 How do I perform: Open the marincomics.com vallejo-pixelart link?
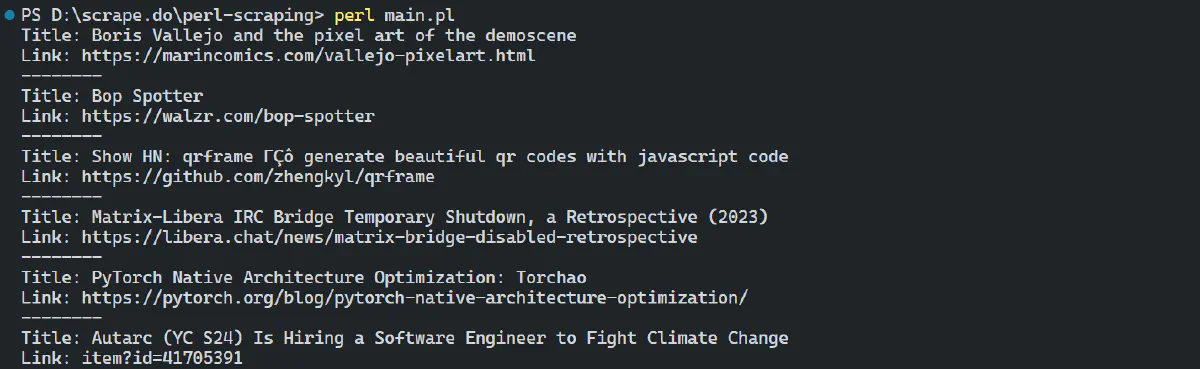click(x=308, y=56)
